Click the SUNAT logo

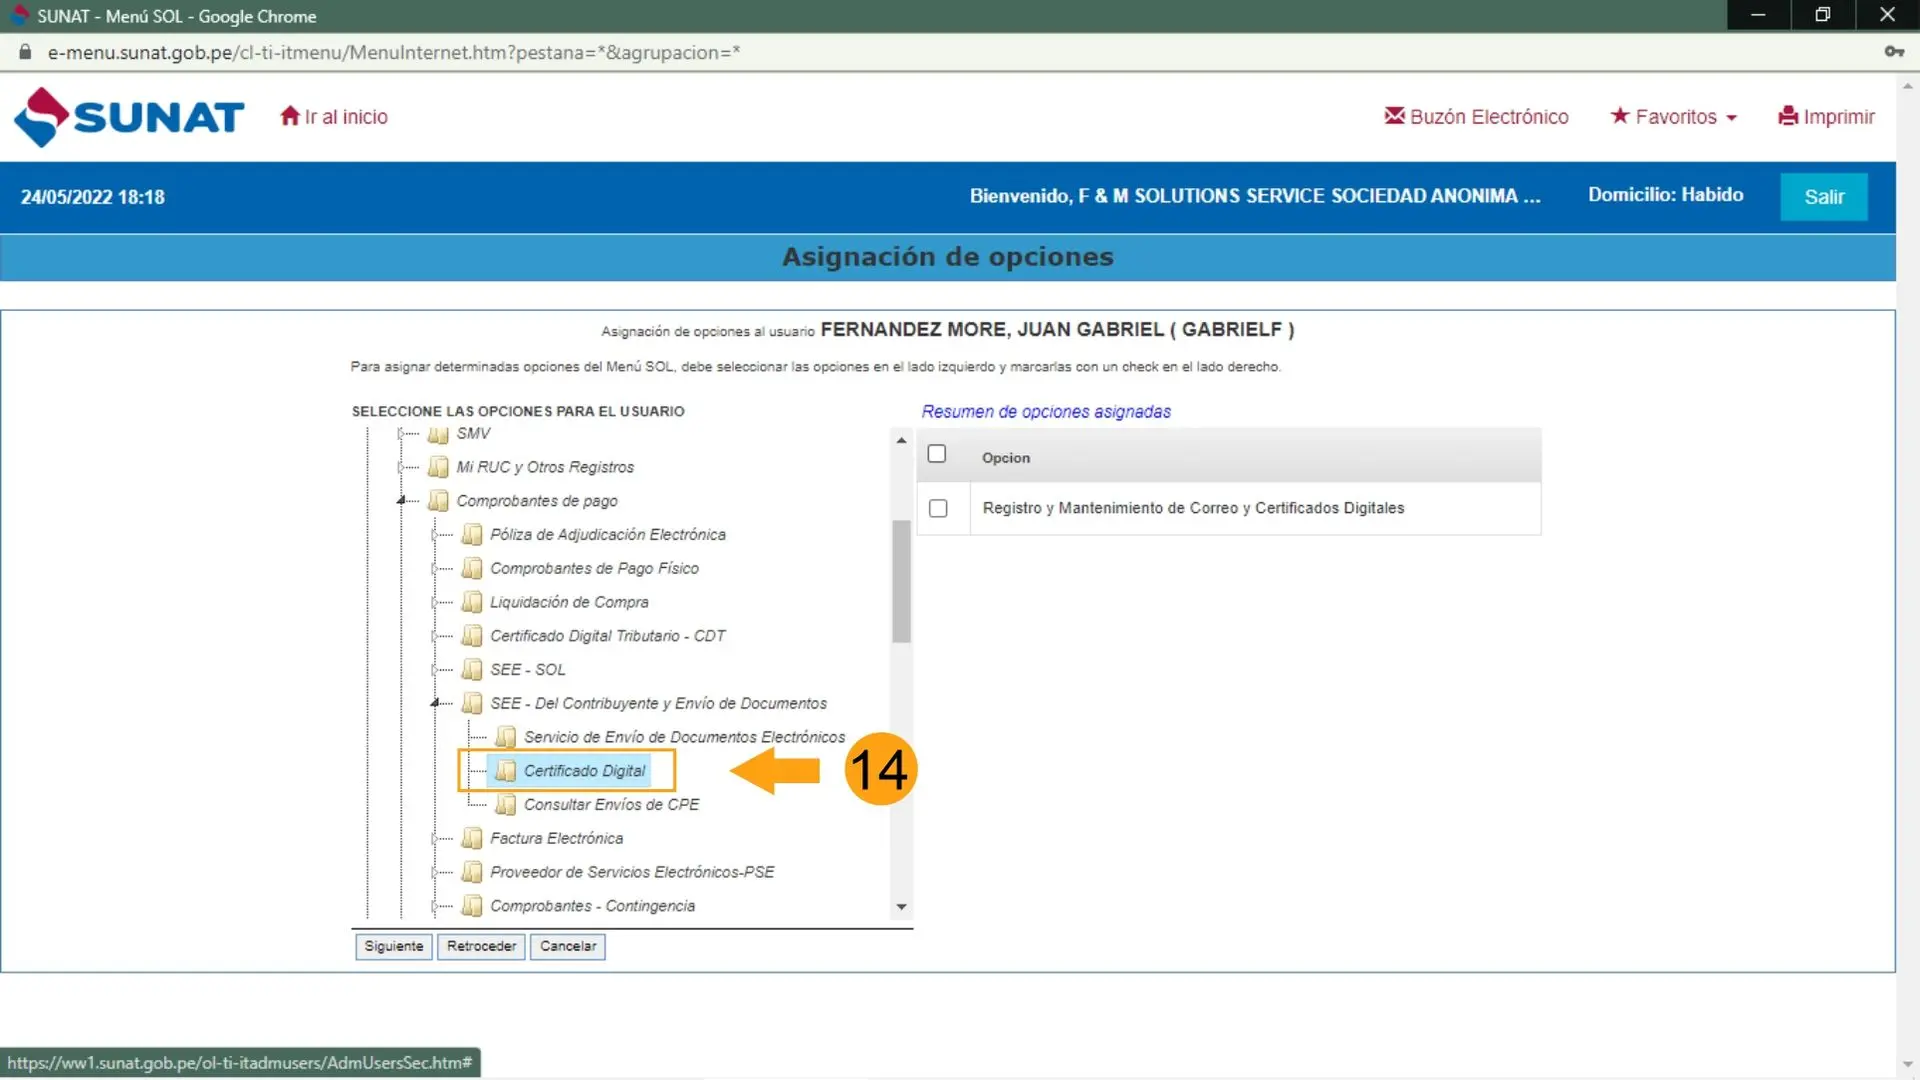point(129,117)
